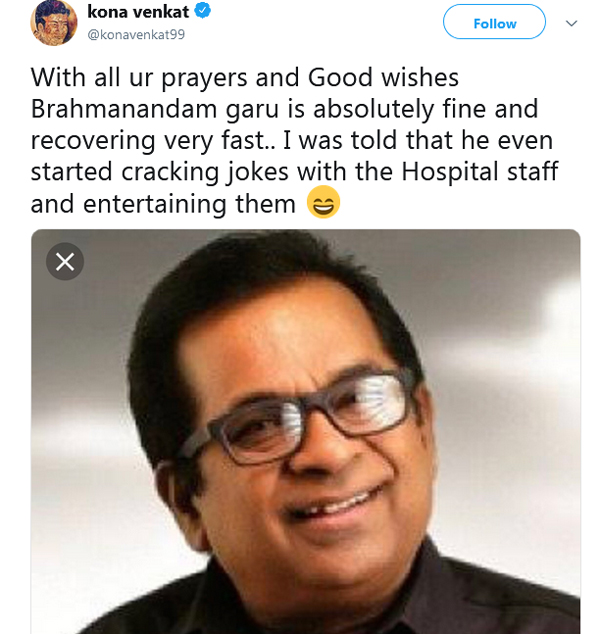Open kona venkat's profile avatar
Viewport: 600px width, 634px height.
pyautogui.click(x=53, y=21)
